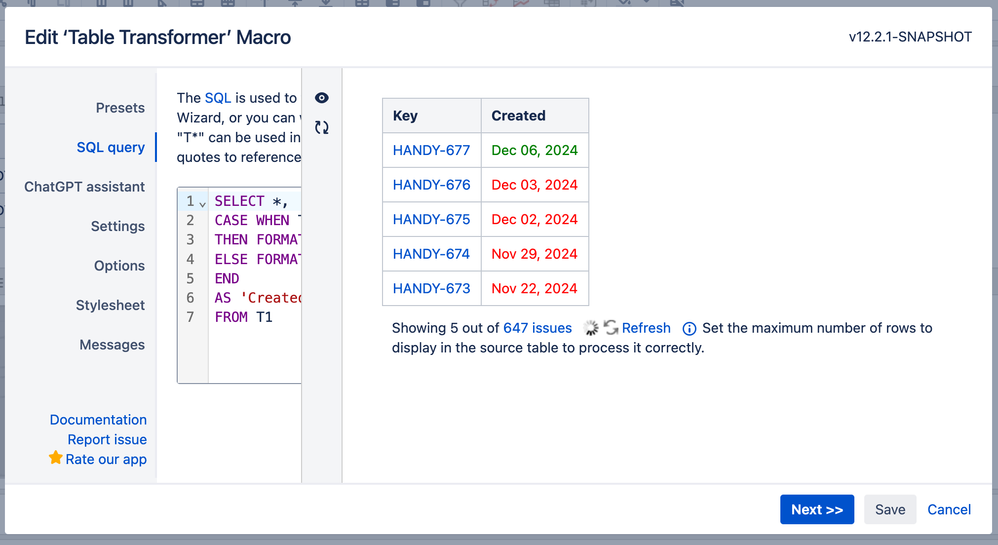
Task: Click the Key column header
Action: [x=432, y=115]
